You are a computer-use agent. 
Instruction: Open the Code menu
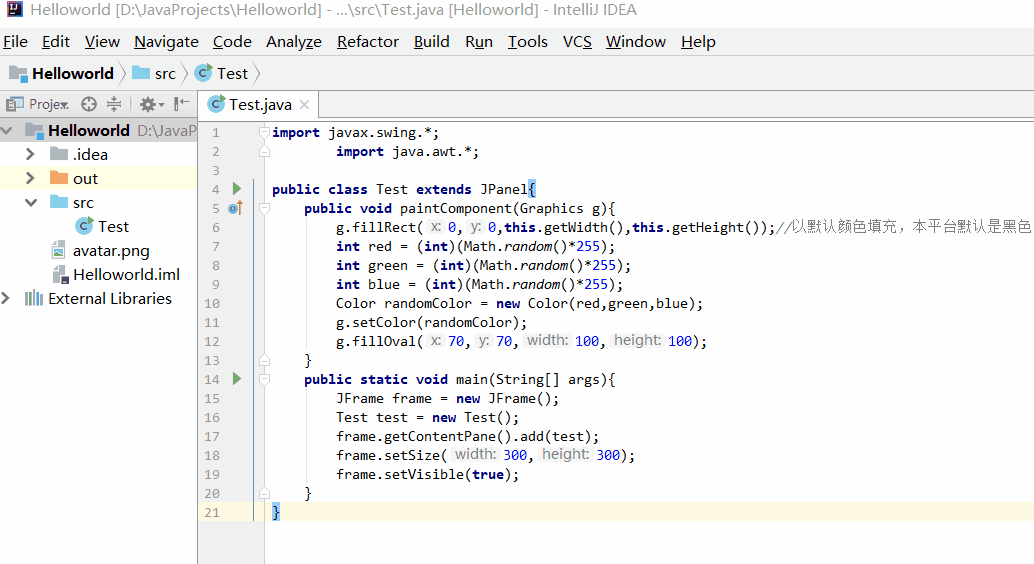pos(232,42)
